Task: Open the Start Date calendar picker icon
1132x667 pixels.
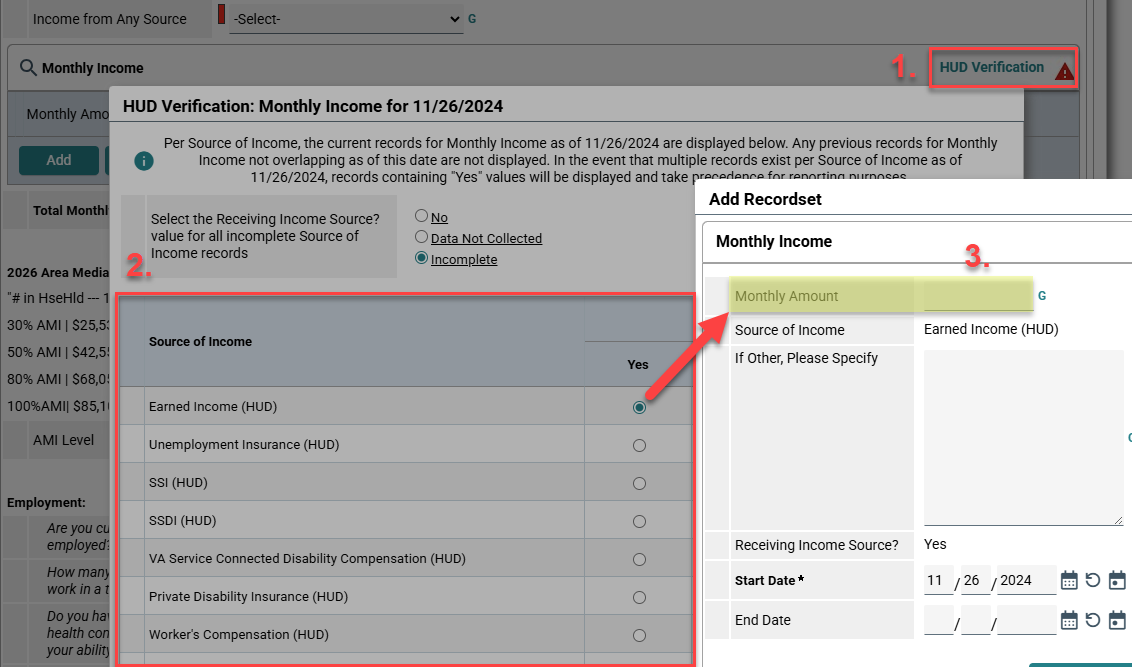Action: tap(1069, 580)
